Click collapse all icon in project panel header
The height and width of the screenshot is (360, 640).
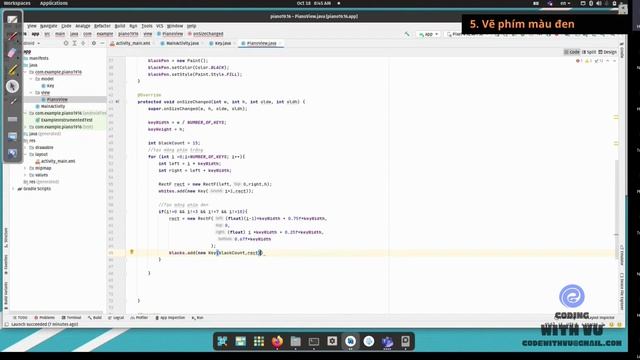(x=84, y=43)
